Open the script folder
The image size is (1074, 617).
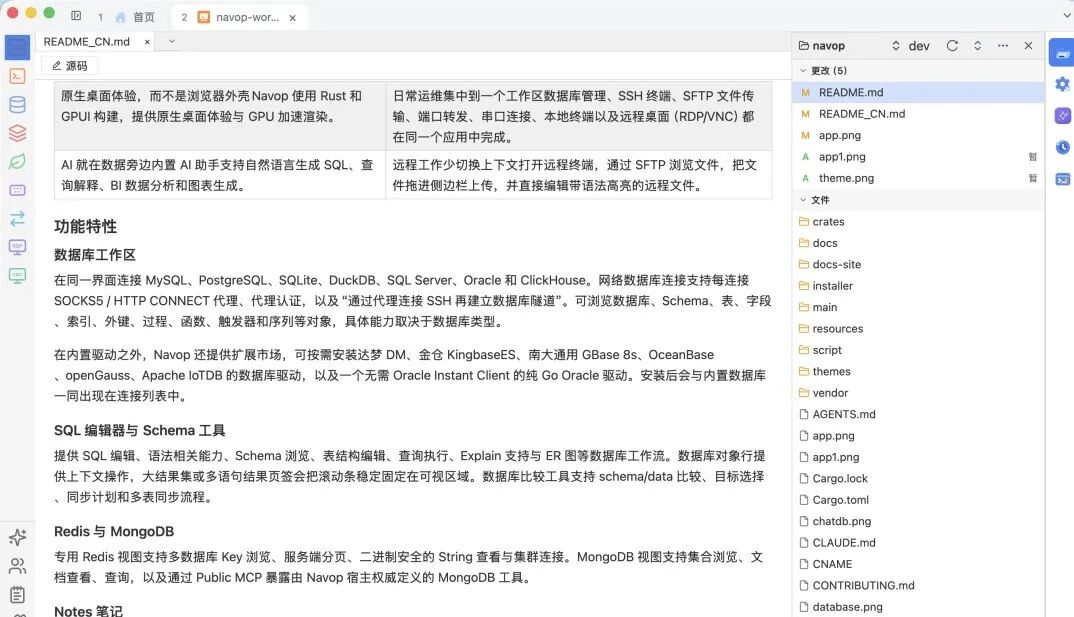click(x=918, y=350)
